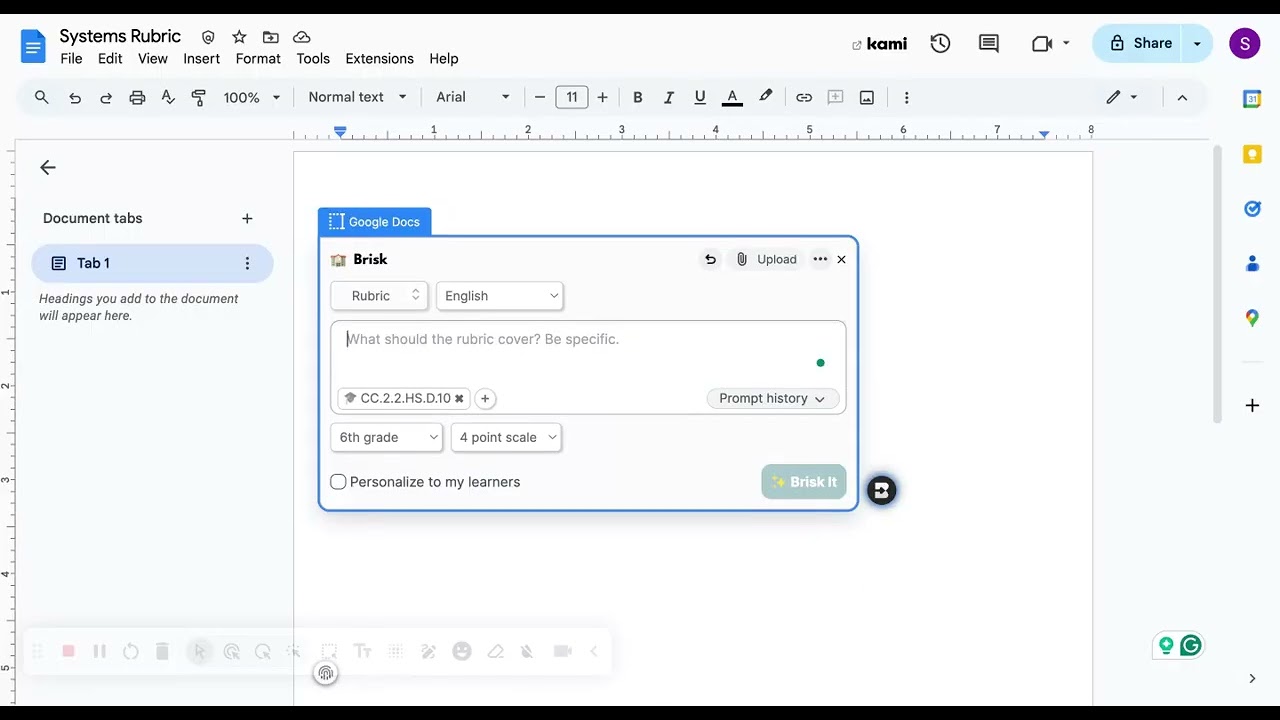
Task: Click Upload in Brisk panel
Action: pos(767,259)
